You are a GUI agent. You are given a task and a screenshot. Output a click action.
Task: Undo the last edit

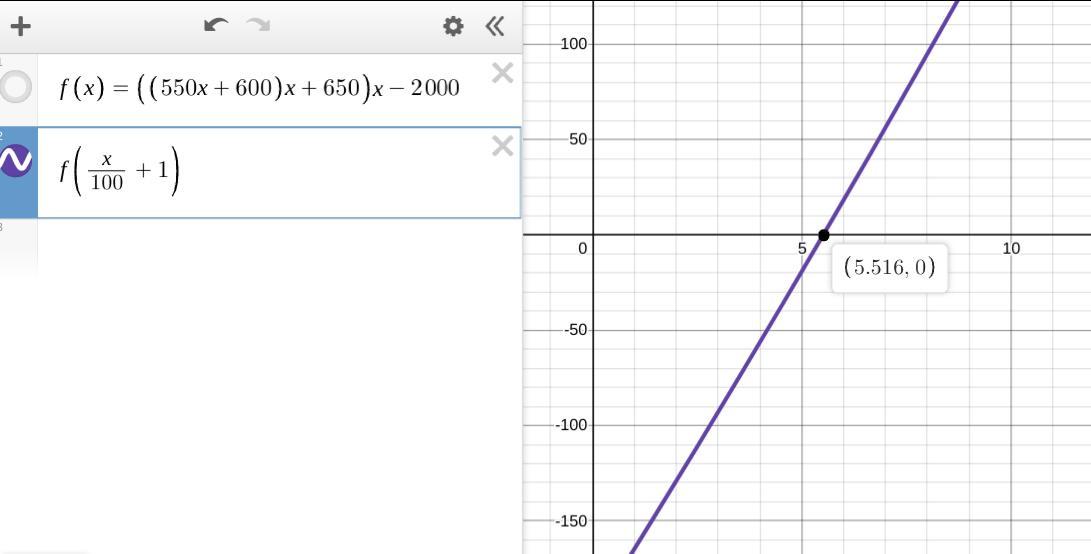[216, 26]
